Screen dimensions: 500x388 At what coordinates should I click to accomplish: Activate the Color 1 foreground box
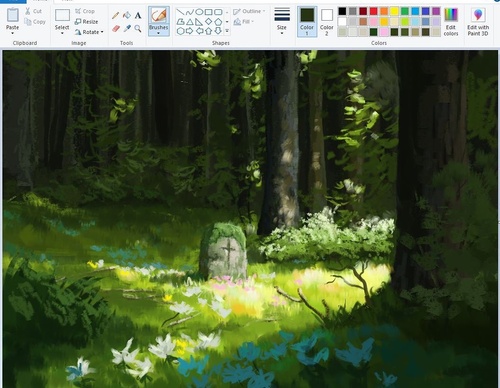coord(307,21)
